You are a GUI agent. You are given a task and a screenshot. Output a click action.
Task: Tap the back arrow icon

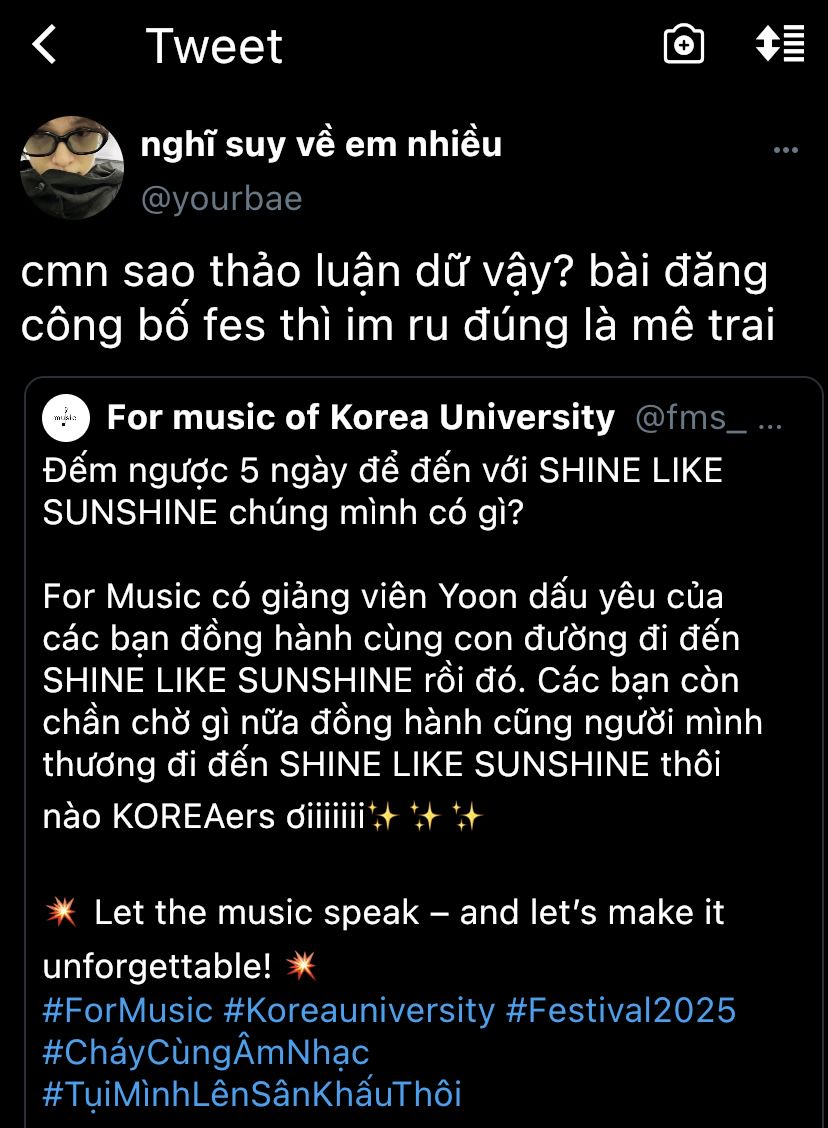click(x=44, y=46)
